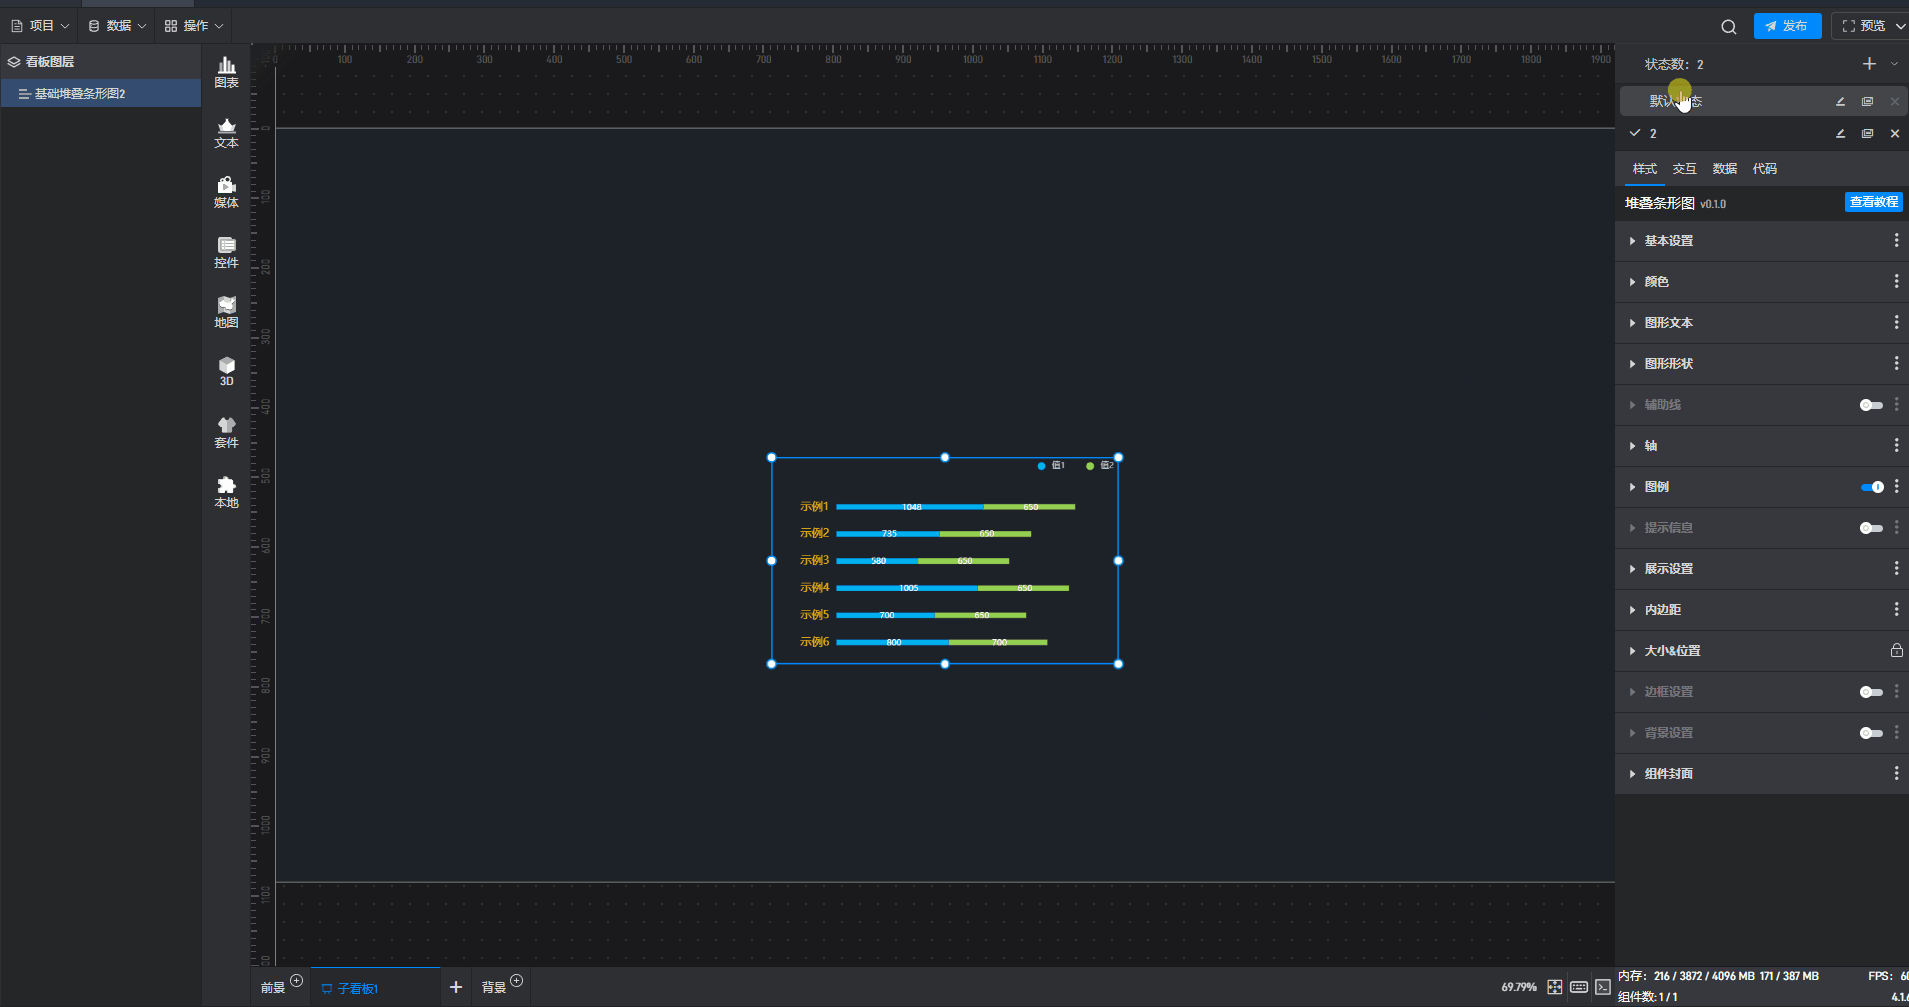Switch to the 交互 interaction tab
This screenshot has width=1909, height=1007.
coord(1685,169)
